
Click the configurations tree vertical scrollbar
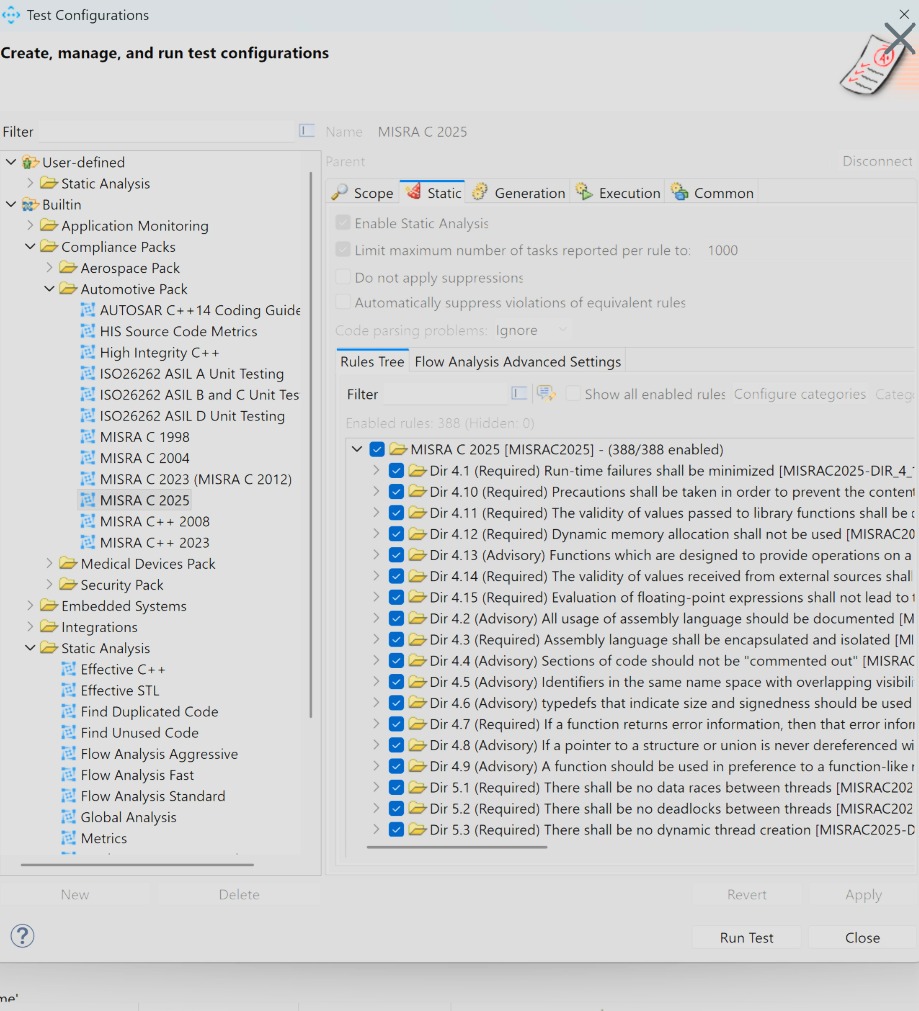point(311,445)
